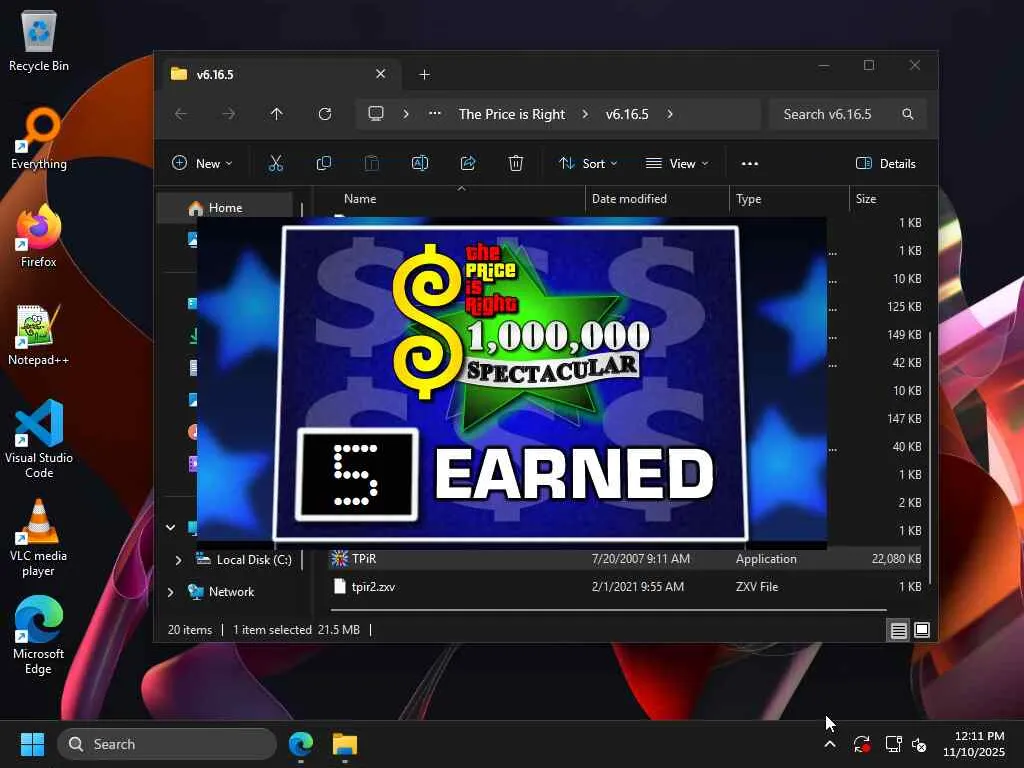1024x768 pixels.
Task: Add a new File Explorer tab
Action: [424, 74]
